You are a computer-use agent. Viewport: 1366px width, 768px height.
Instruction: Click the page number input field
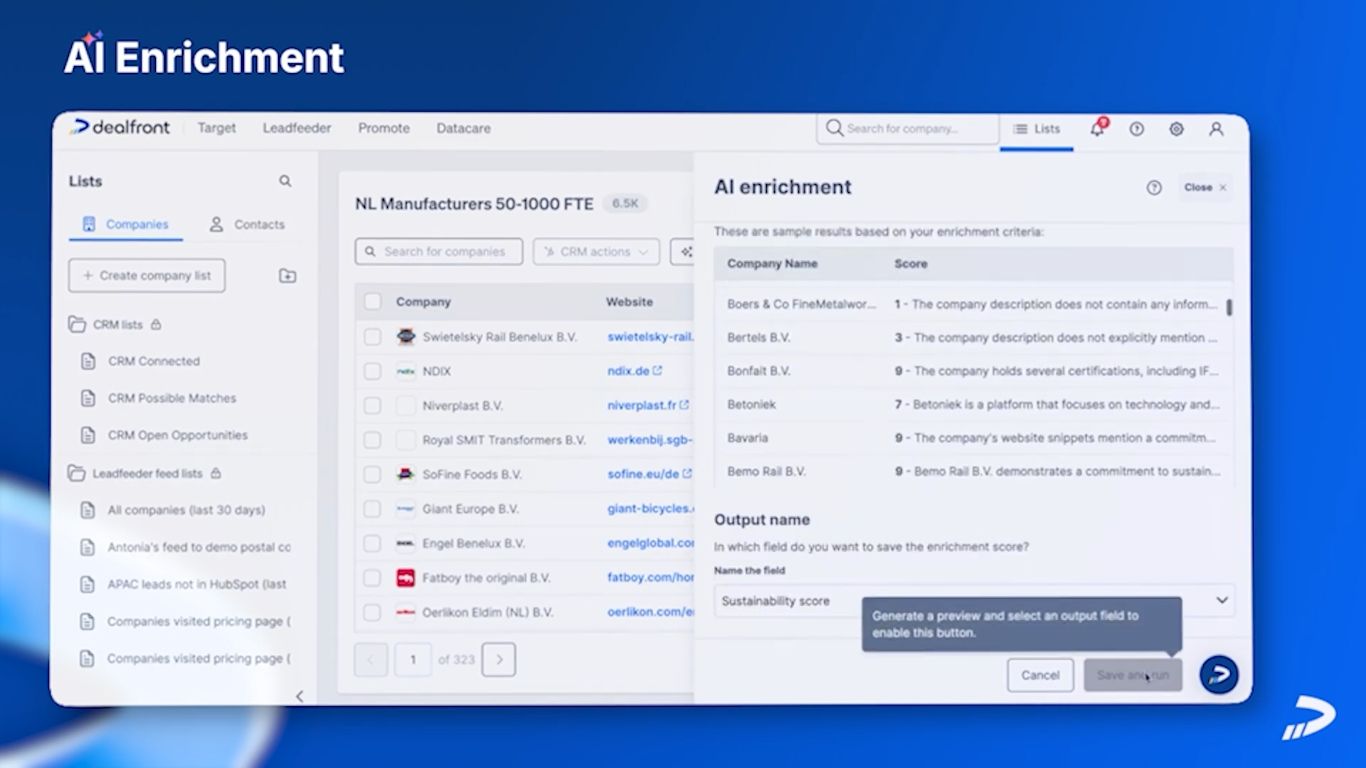[x=412, y=660]
